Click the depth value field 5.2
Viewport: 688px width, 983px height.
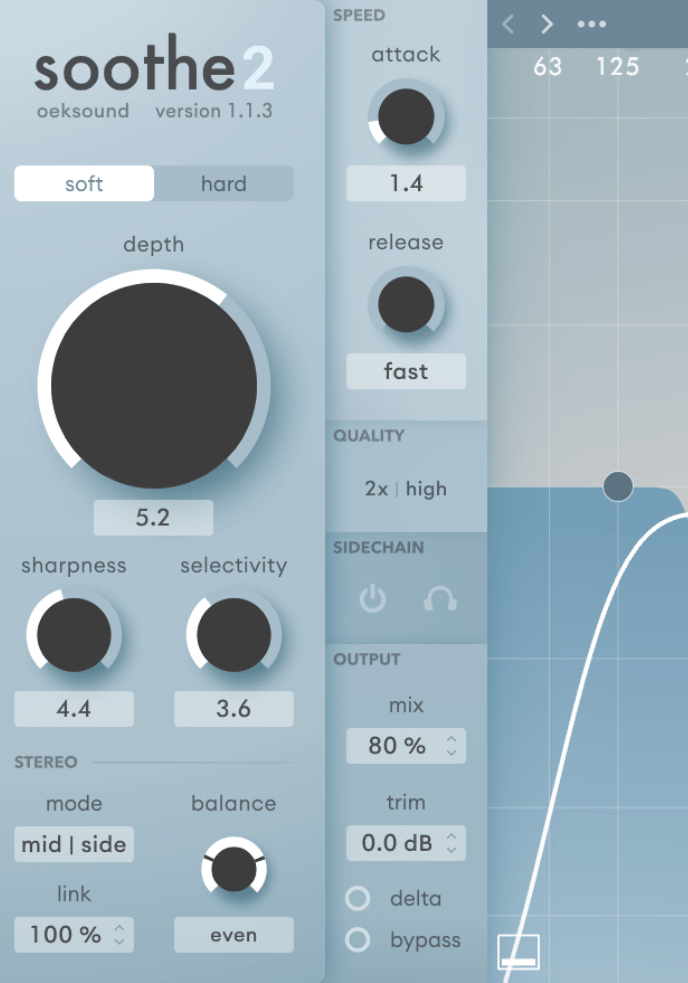coord(153,517)
